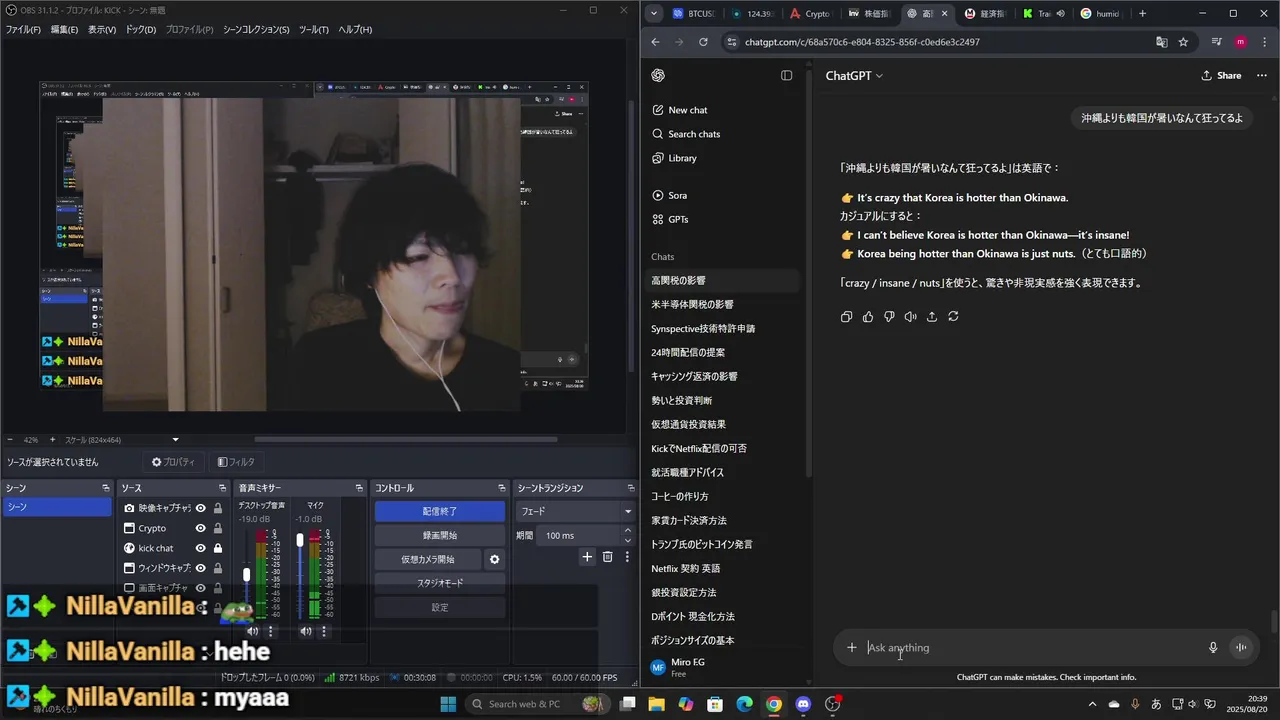Viewport: 1280px width, 720px height.
Task: Add a transition with the plus icon
Action: (x=587, y=557)
